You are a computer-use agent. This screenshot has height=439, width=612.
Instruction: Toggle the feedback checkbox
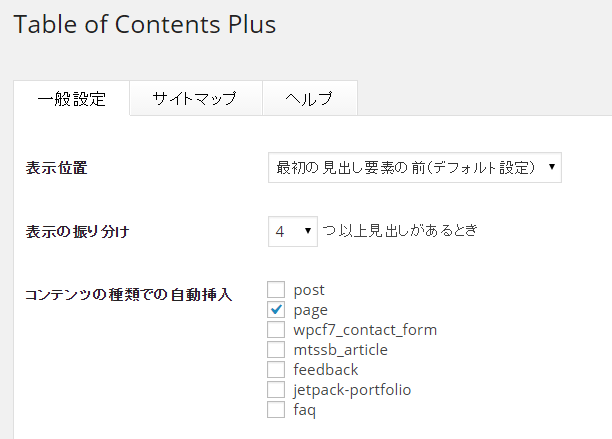click(x=277, y=370)
